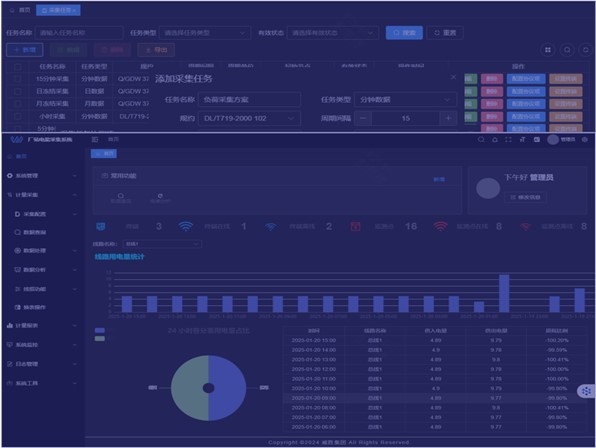Click 修改信息 button under 管理员 greeting

(x=525, y=197)
